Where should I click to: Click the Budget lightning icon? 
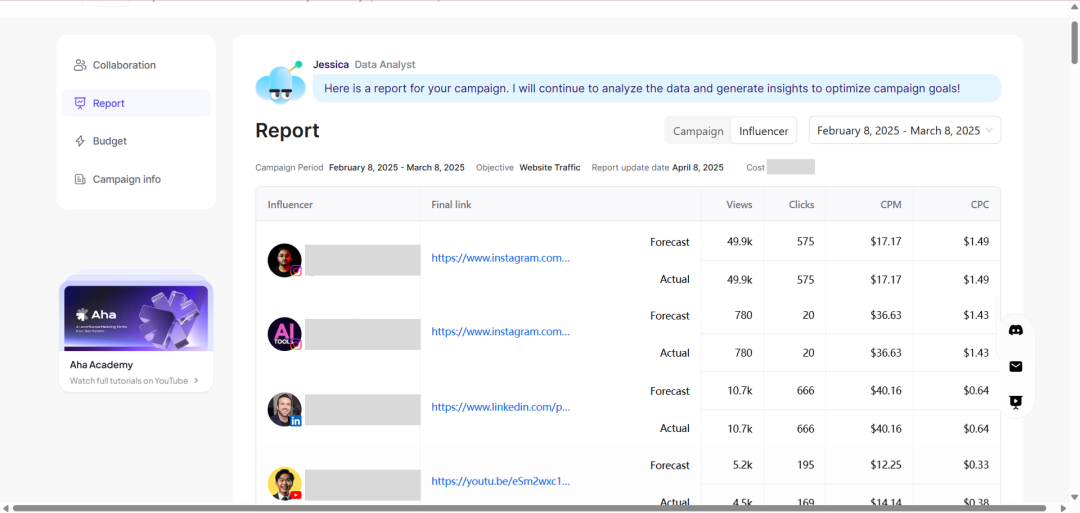coord(80,141)
